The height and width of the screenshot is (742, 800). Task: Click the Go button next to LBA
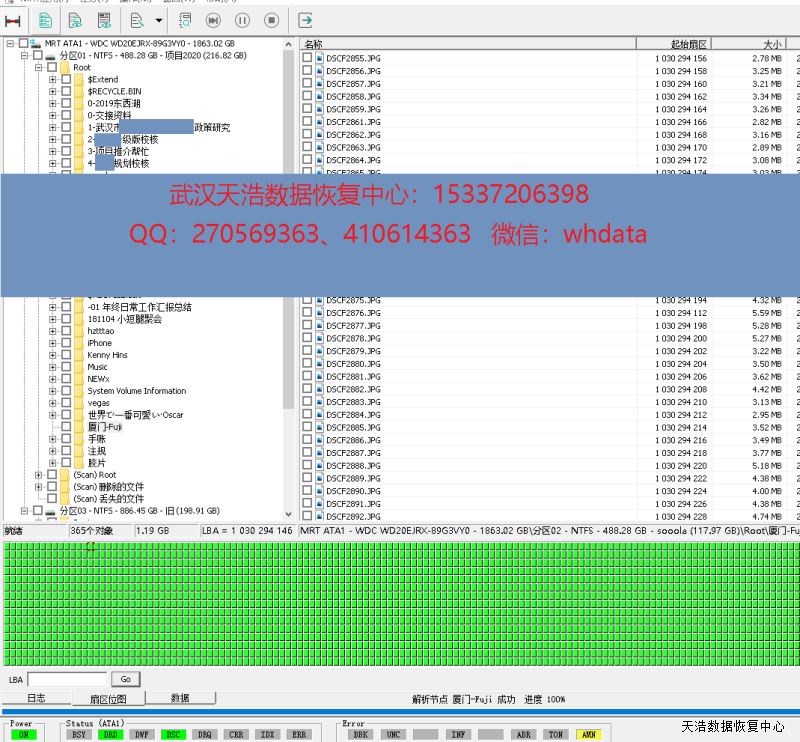(126, 679)
